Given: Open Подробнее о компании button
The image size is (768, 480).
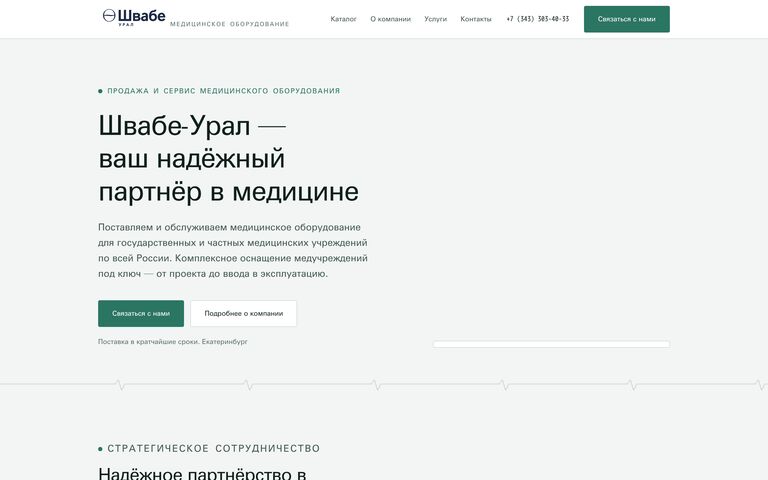Looking at the screenshot, I should pos(243,313).
